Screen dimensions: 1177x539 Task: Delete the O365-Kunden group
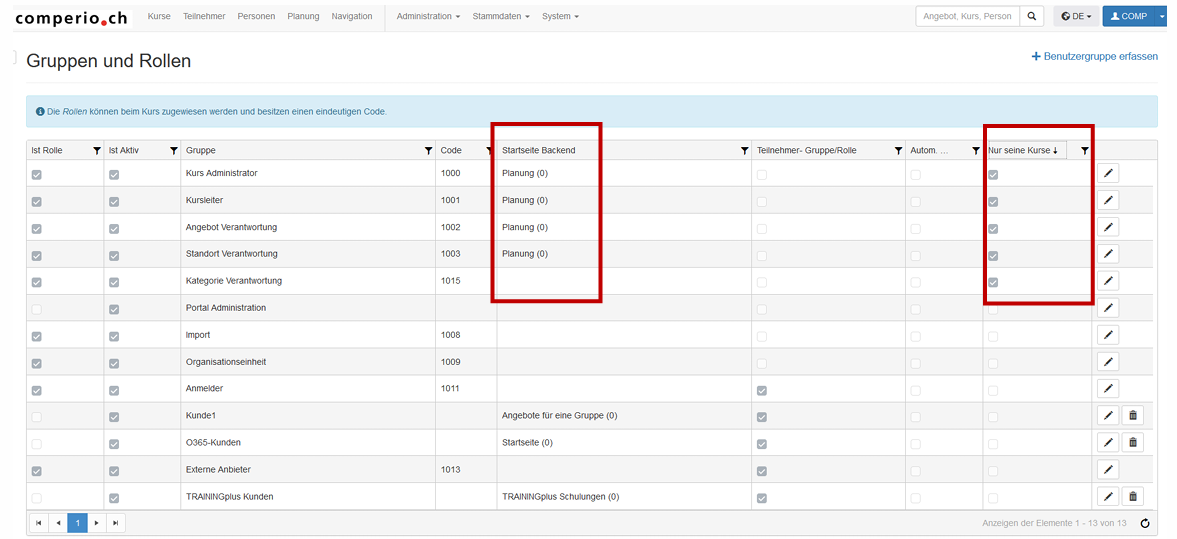tap(1133, 442)
